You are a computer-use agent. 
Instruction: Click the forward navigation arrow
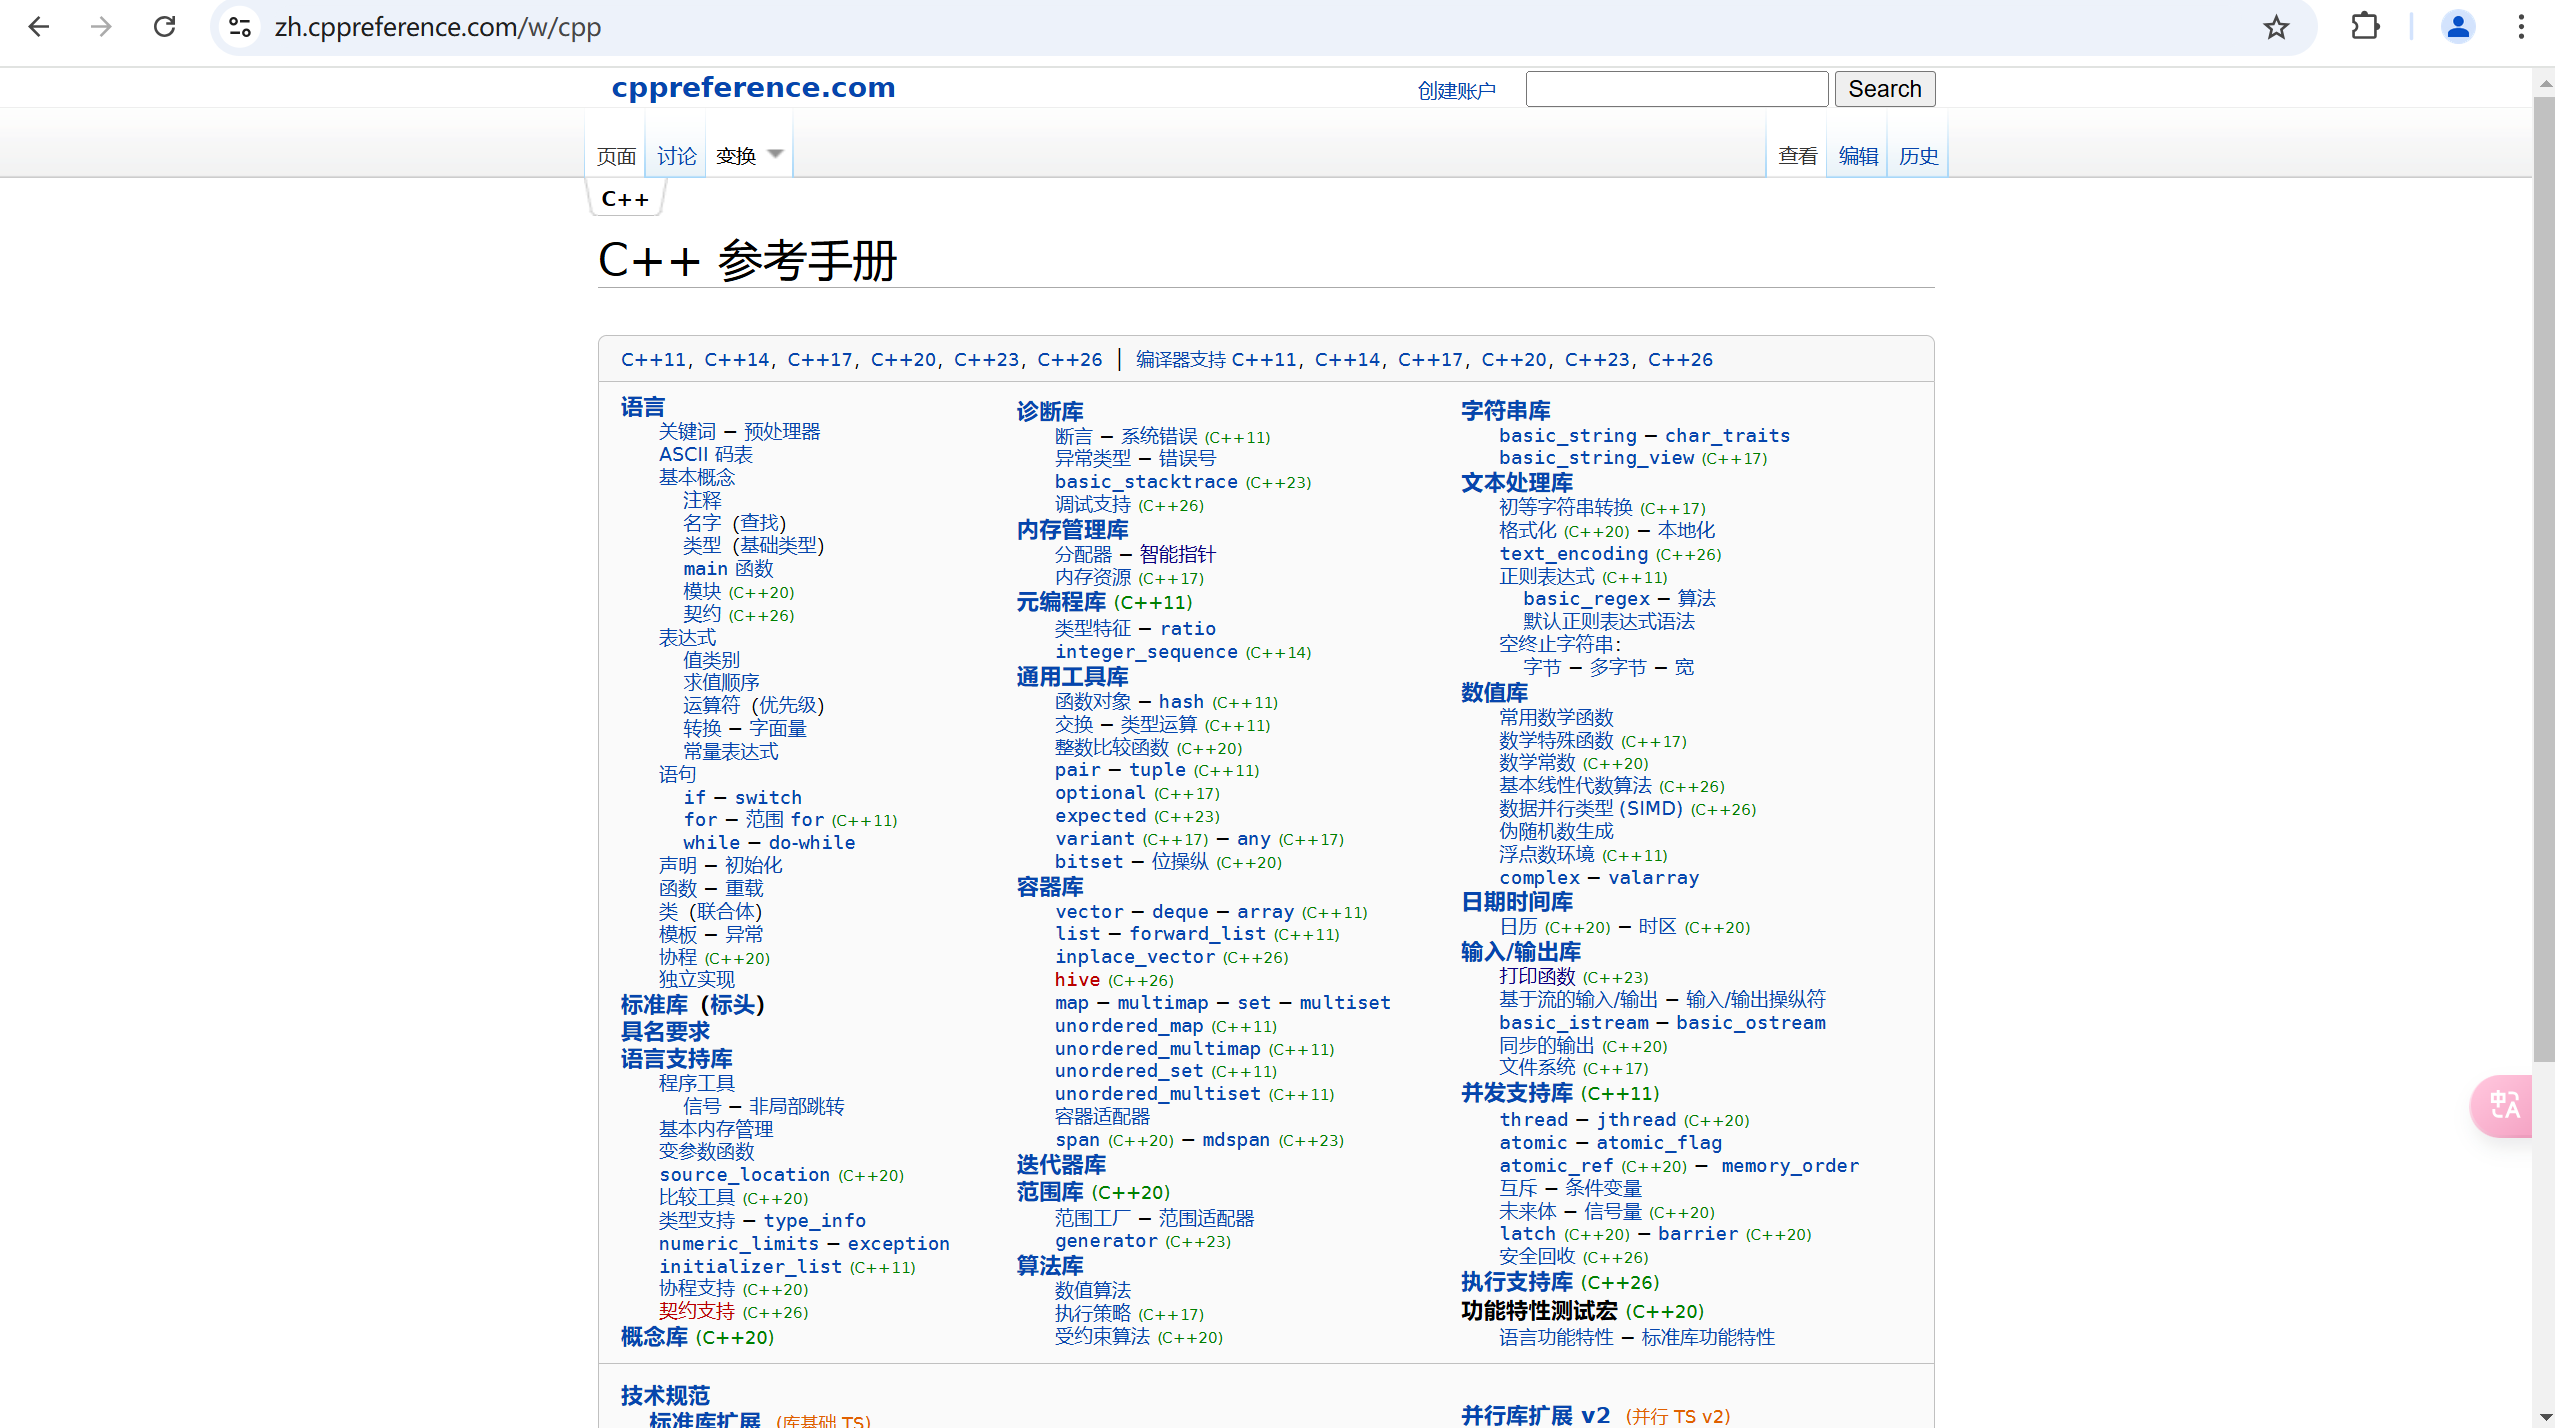click(101, 27)
